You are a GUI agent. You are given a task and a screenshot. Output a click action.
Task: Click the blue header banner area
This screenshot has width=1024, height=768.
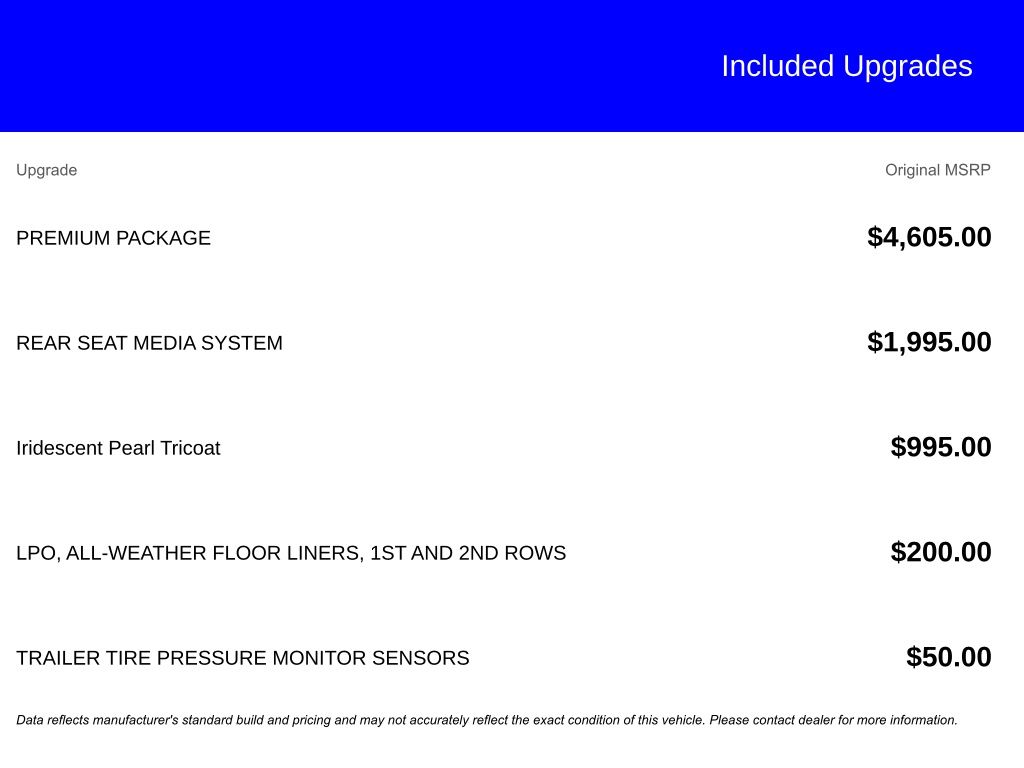(512, 65)
